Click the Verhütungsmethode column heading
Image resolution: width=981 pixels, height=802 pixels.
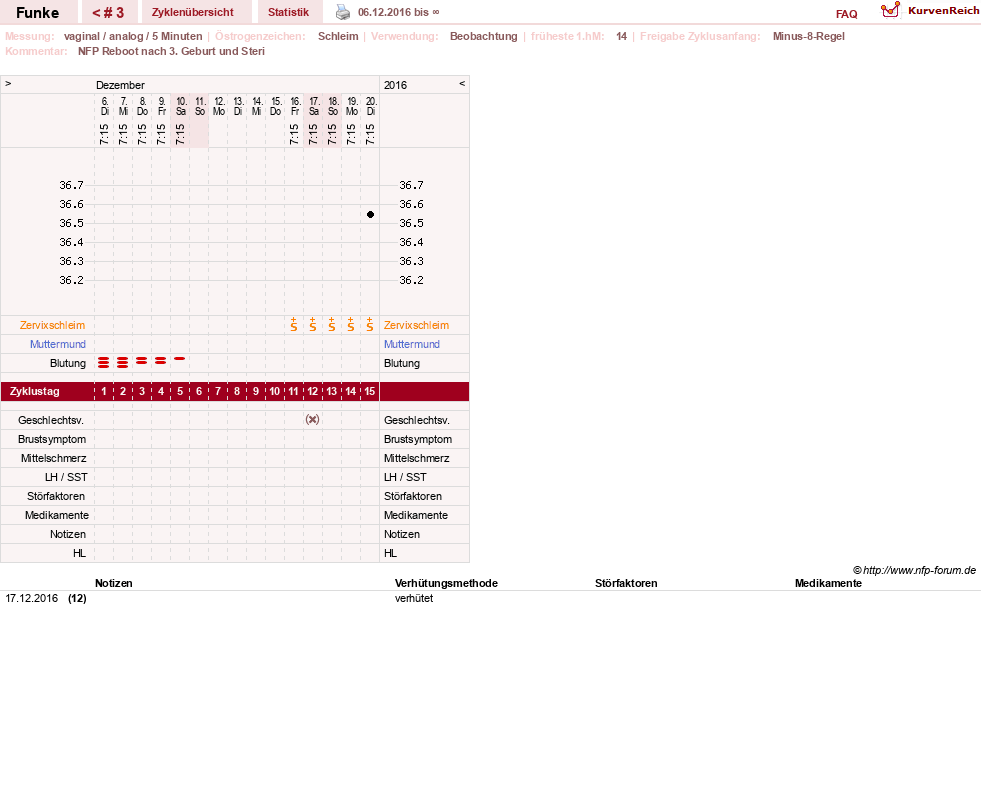(x=446, y=583)
